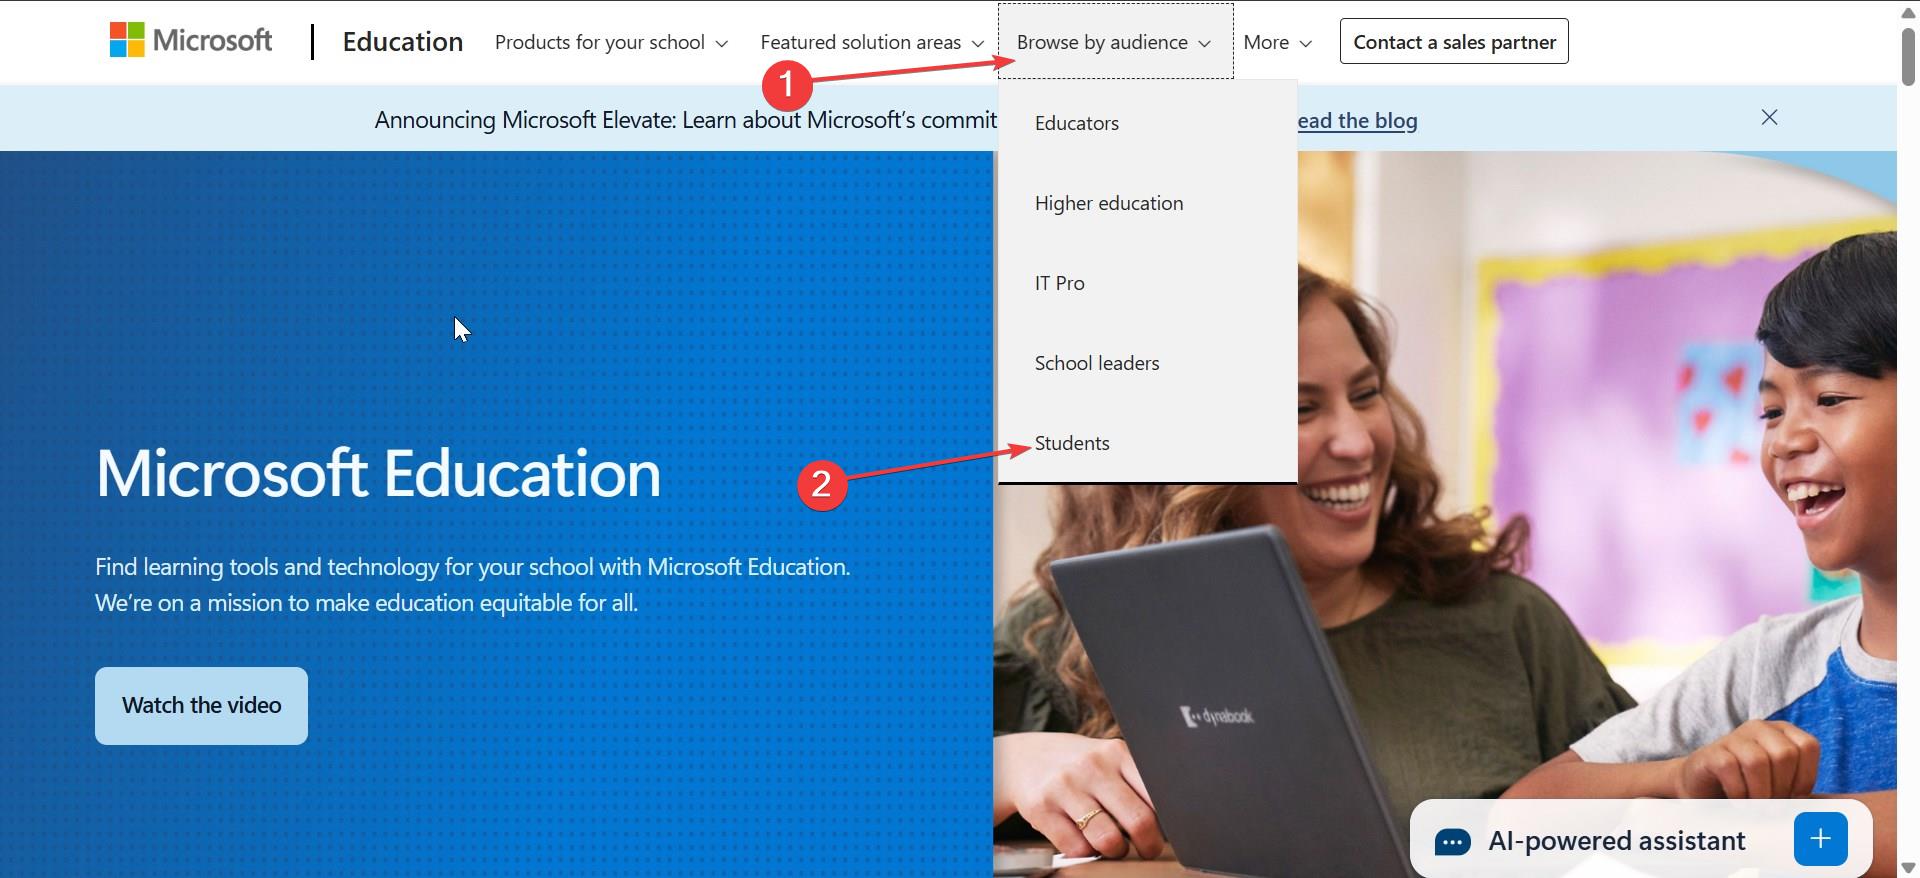Click the chat bubble icon in assistant
1920x878 pixels.
click(1452, 842)
